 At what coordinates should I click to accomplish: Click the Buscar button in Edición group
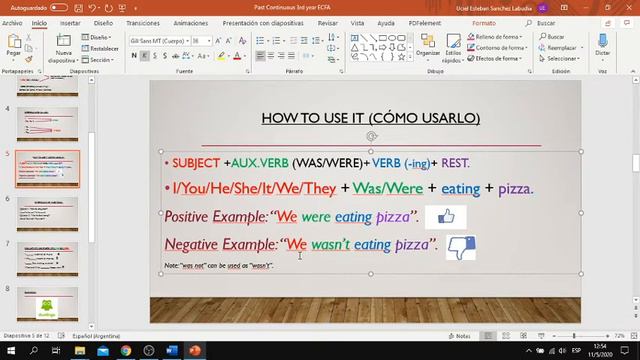point(552,37)
